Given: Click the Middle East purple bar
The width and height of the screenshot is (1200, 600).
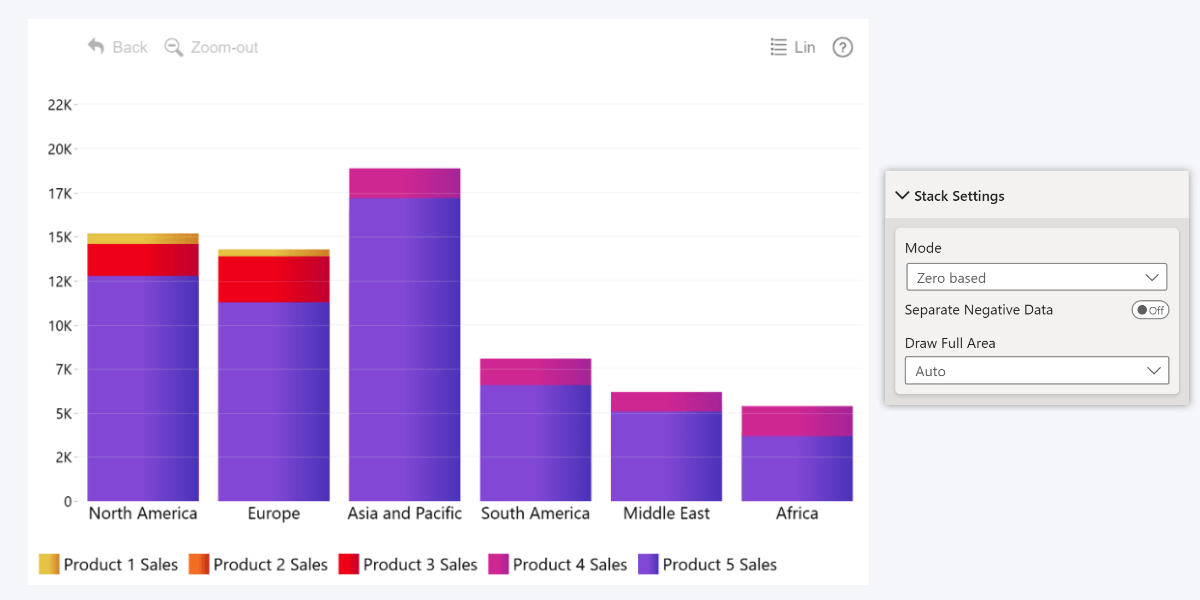Looking at the screenshot, I should pyautogui.click(x=666, y=456).
